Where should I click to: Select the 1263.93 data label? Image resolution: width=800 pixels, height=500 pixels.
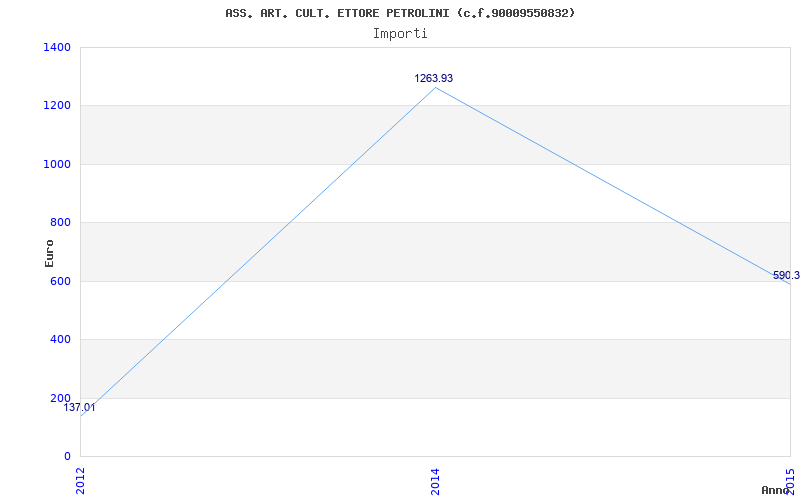[434, 79]
